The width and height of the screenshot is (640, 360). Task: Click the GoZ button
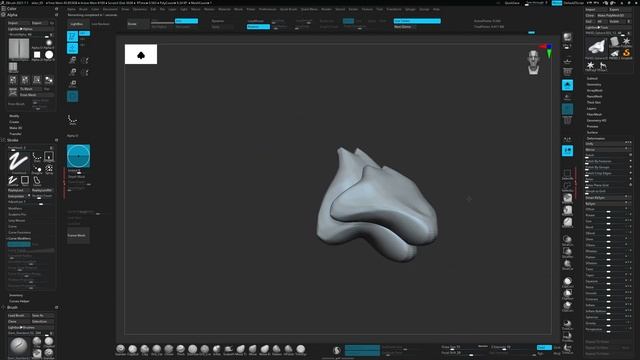pos(589,21)
